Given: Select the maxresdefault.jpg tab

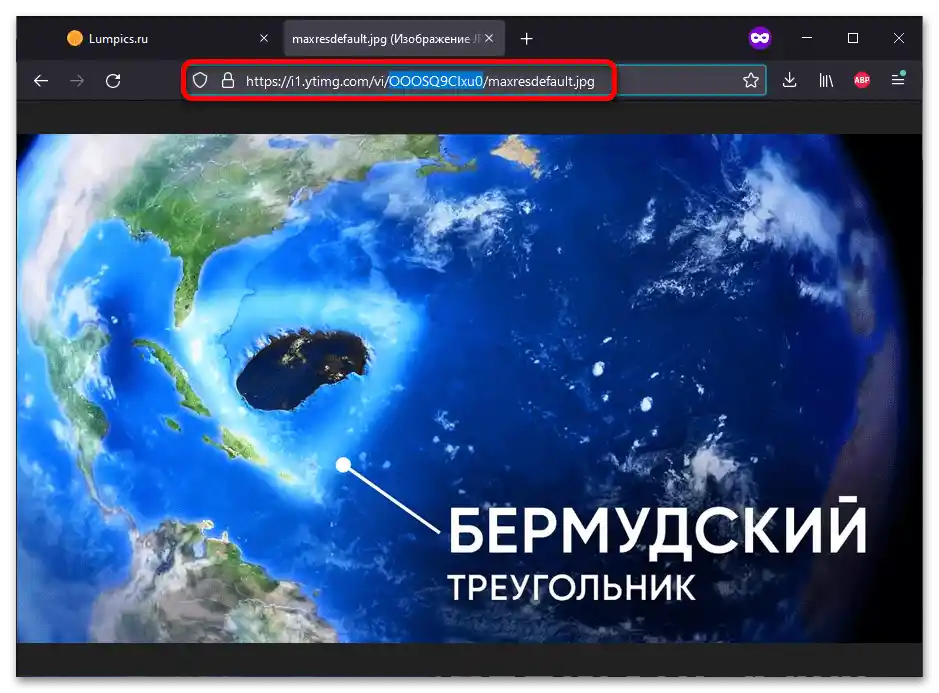Looking at the screenshot, I should click(x=393, y=38).
